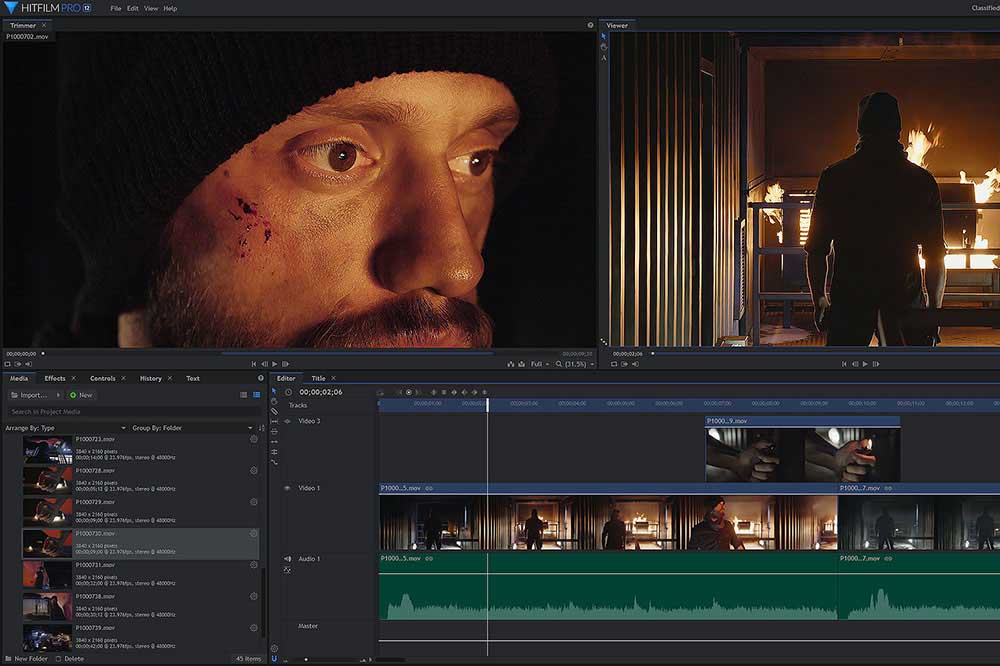Pick the Slice tool in Editor toolbar

pyautogui.click(x=274, y=411)
